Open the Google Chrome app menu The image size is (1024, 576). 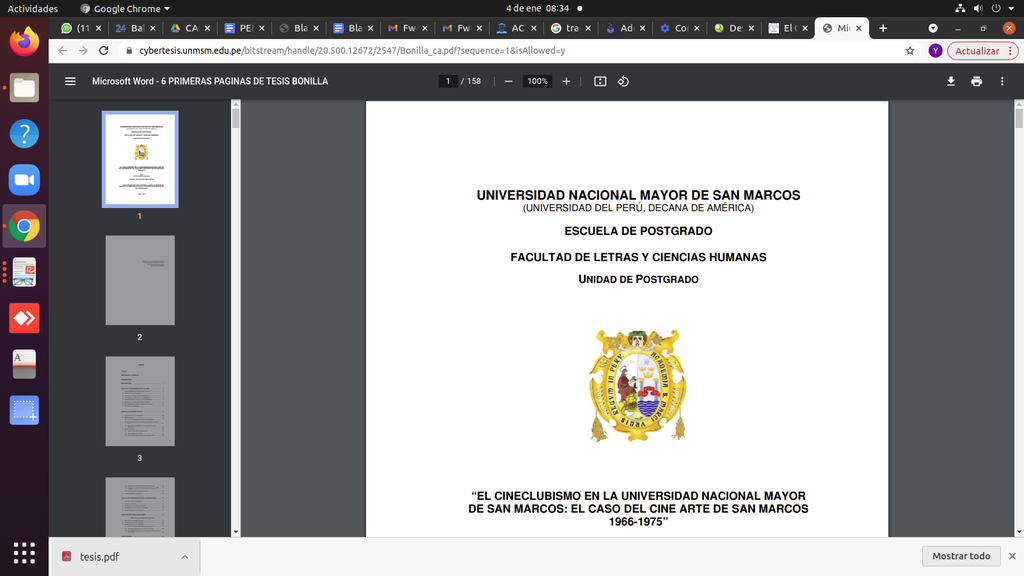click(125, 8)
